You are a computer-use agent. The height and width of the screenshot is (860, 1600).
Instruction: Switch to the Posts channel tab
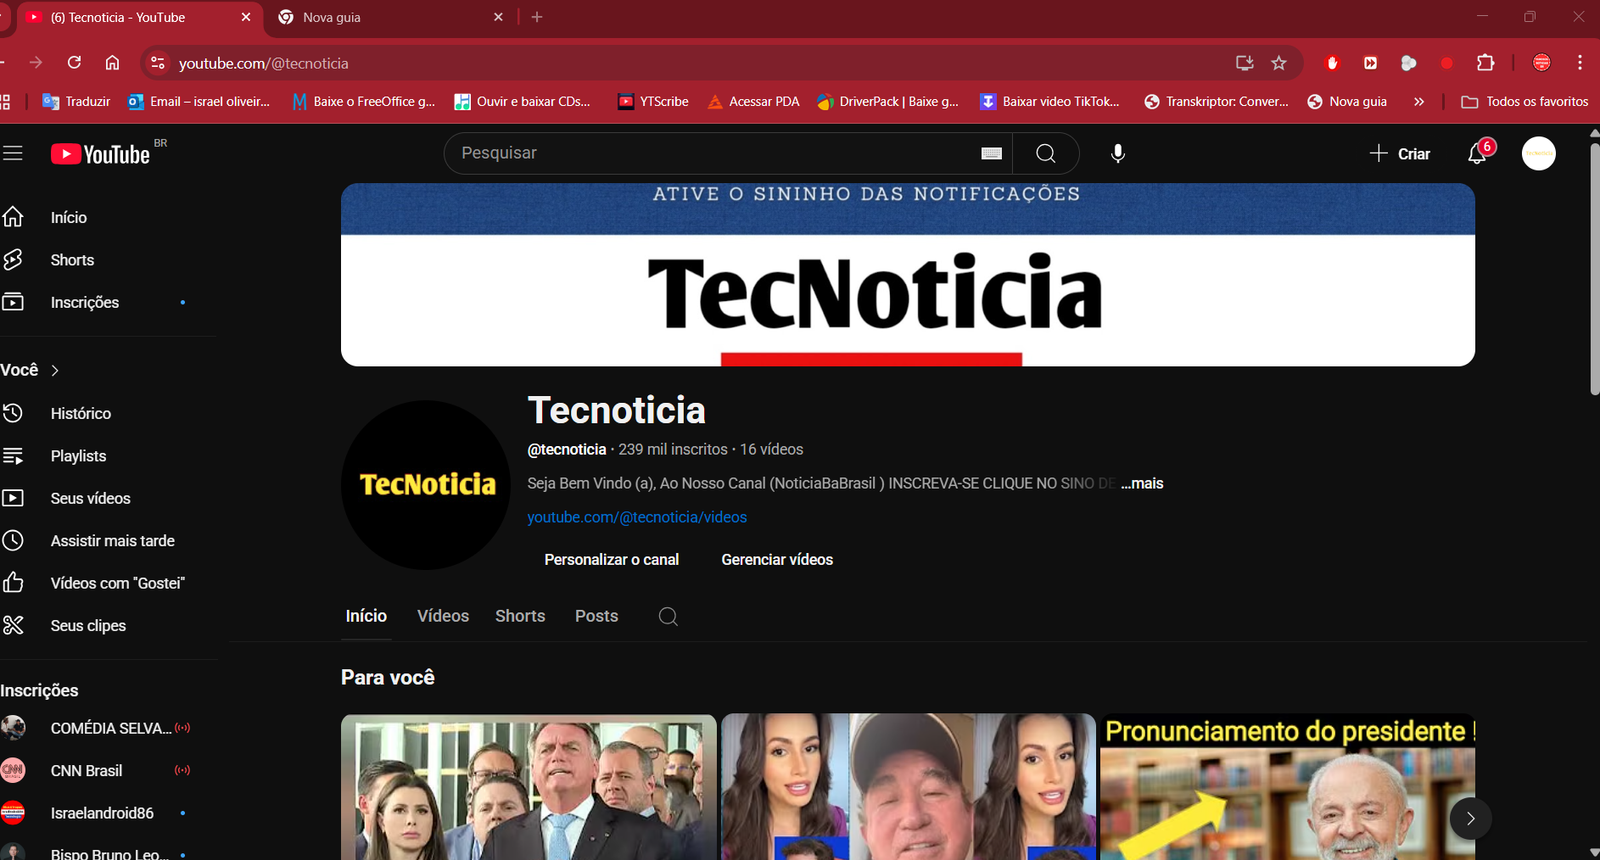click(x=596, y=616)
